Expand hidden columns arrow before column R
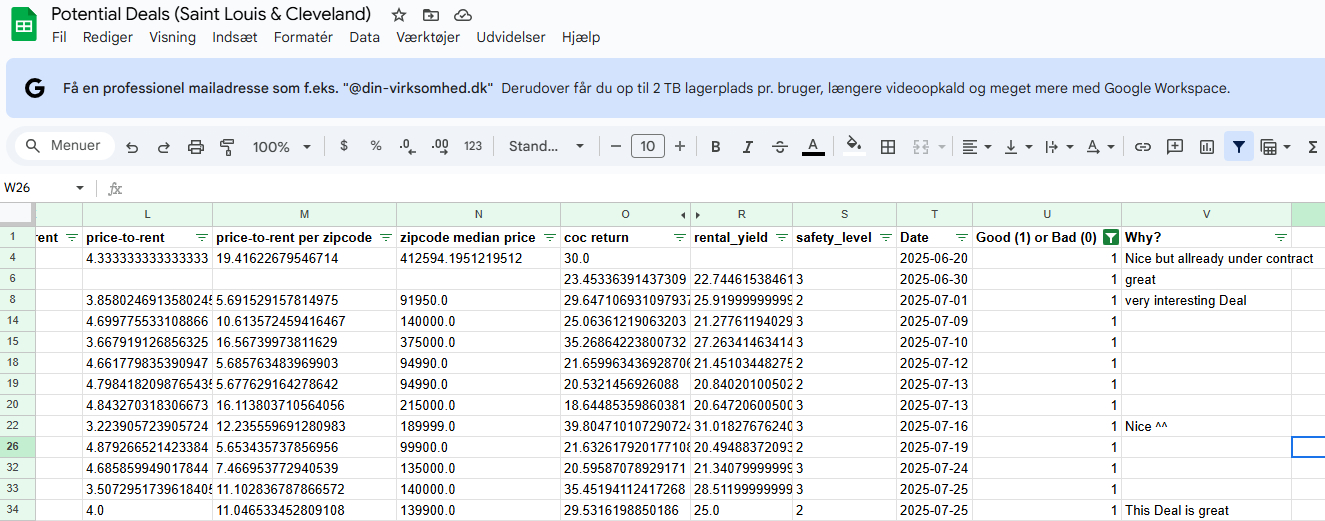The image size is (1325, 521). coord(698,215)
